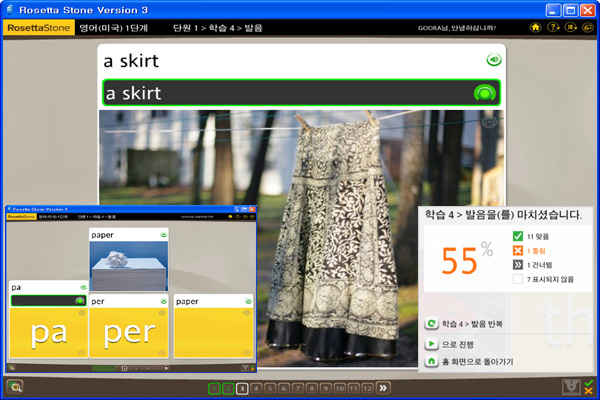Choose '홈 화면으로 돌아가기' in the results panel
Viewport: 600px width, 400px height.
469,361
